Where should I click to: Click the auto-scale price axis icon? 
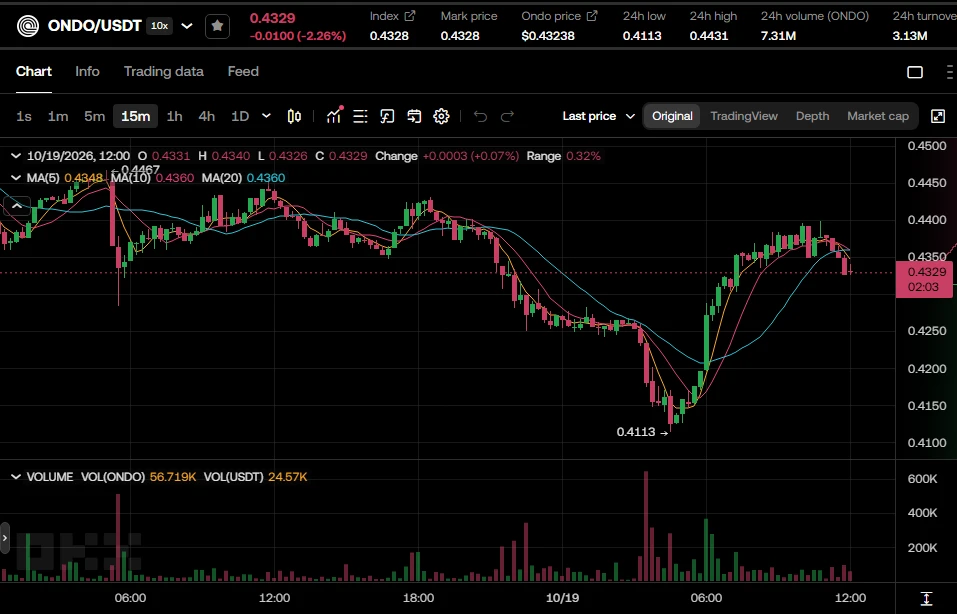[x=926, y=598]
